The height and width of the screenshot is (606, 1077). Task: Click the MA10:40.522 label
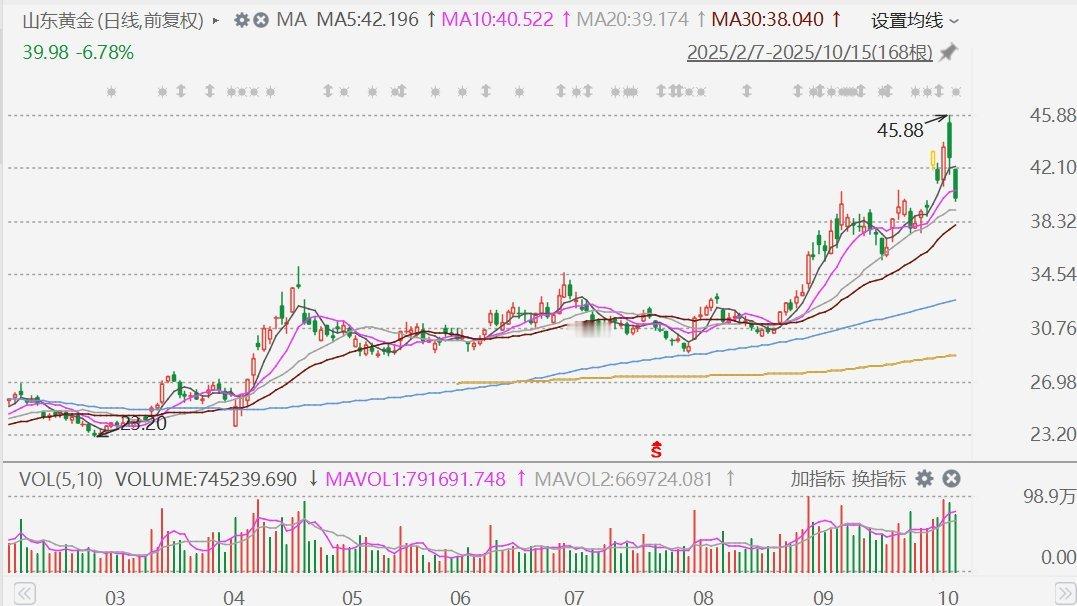coord(497,19)
